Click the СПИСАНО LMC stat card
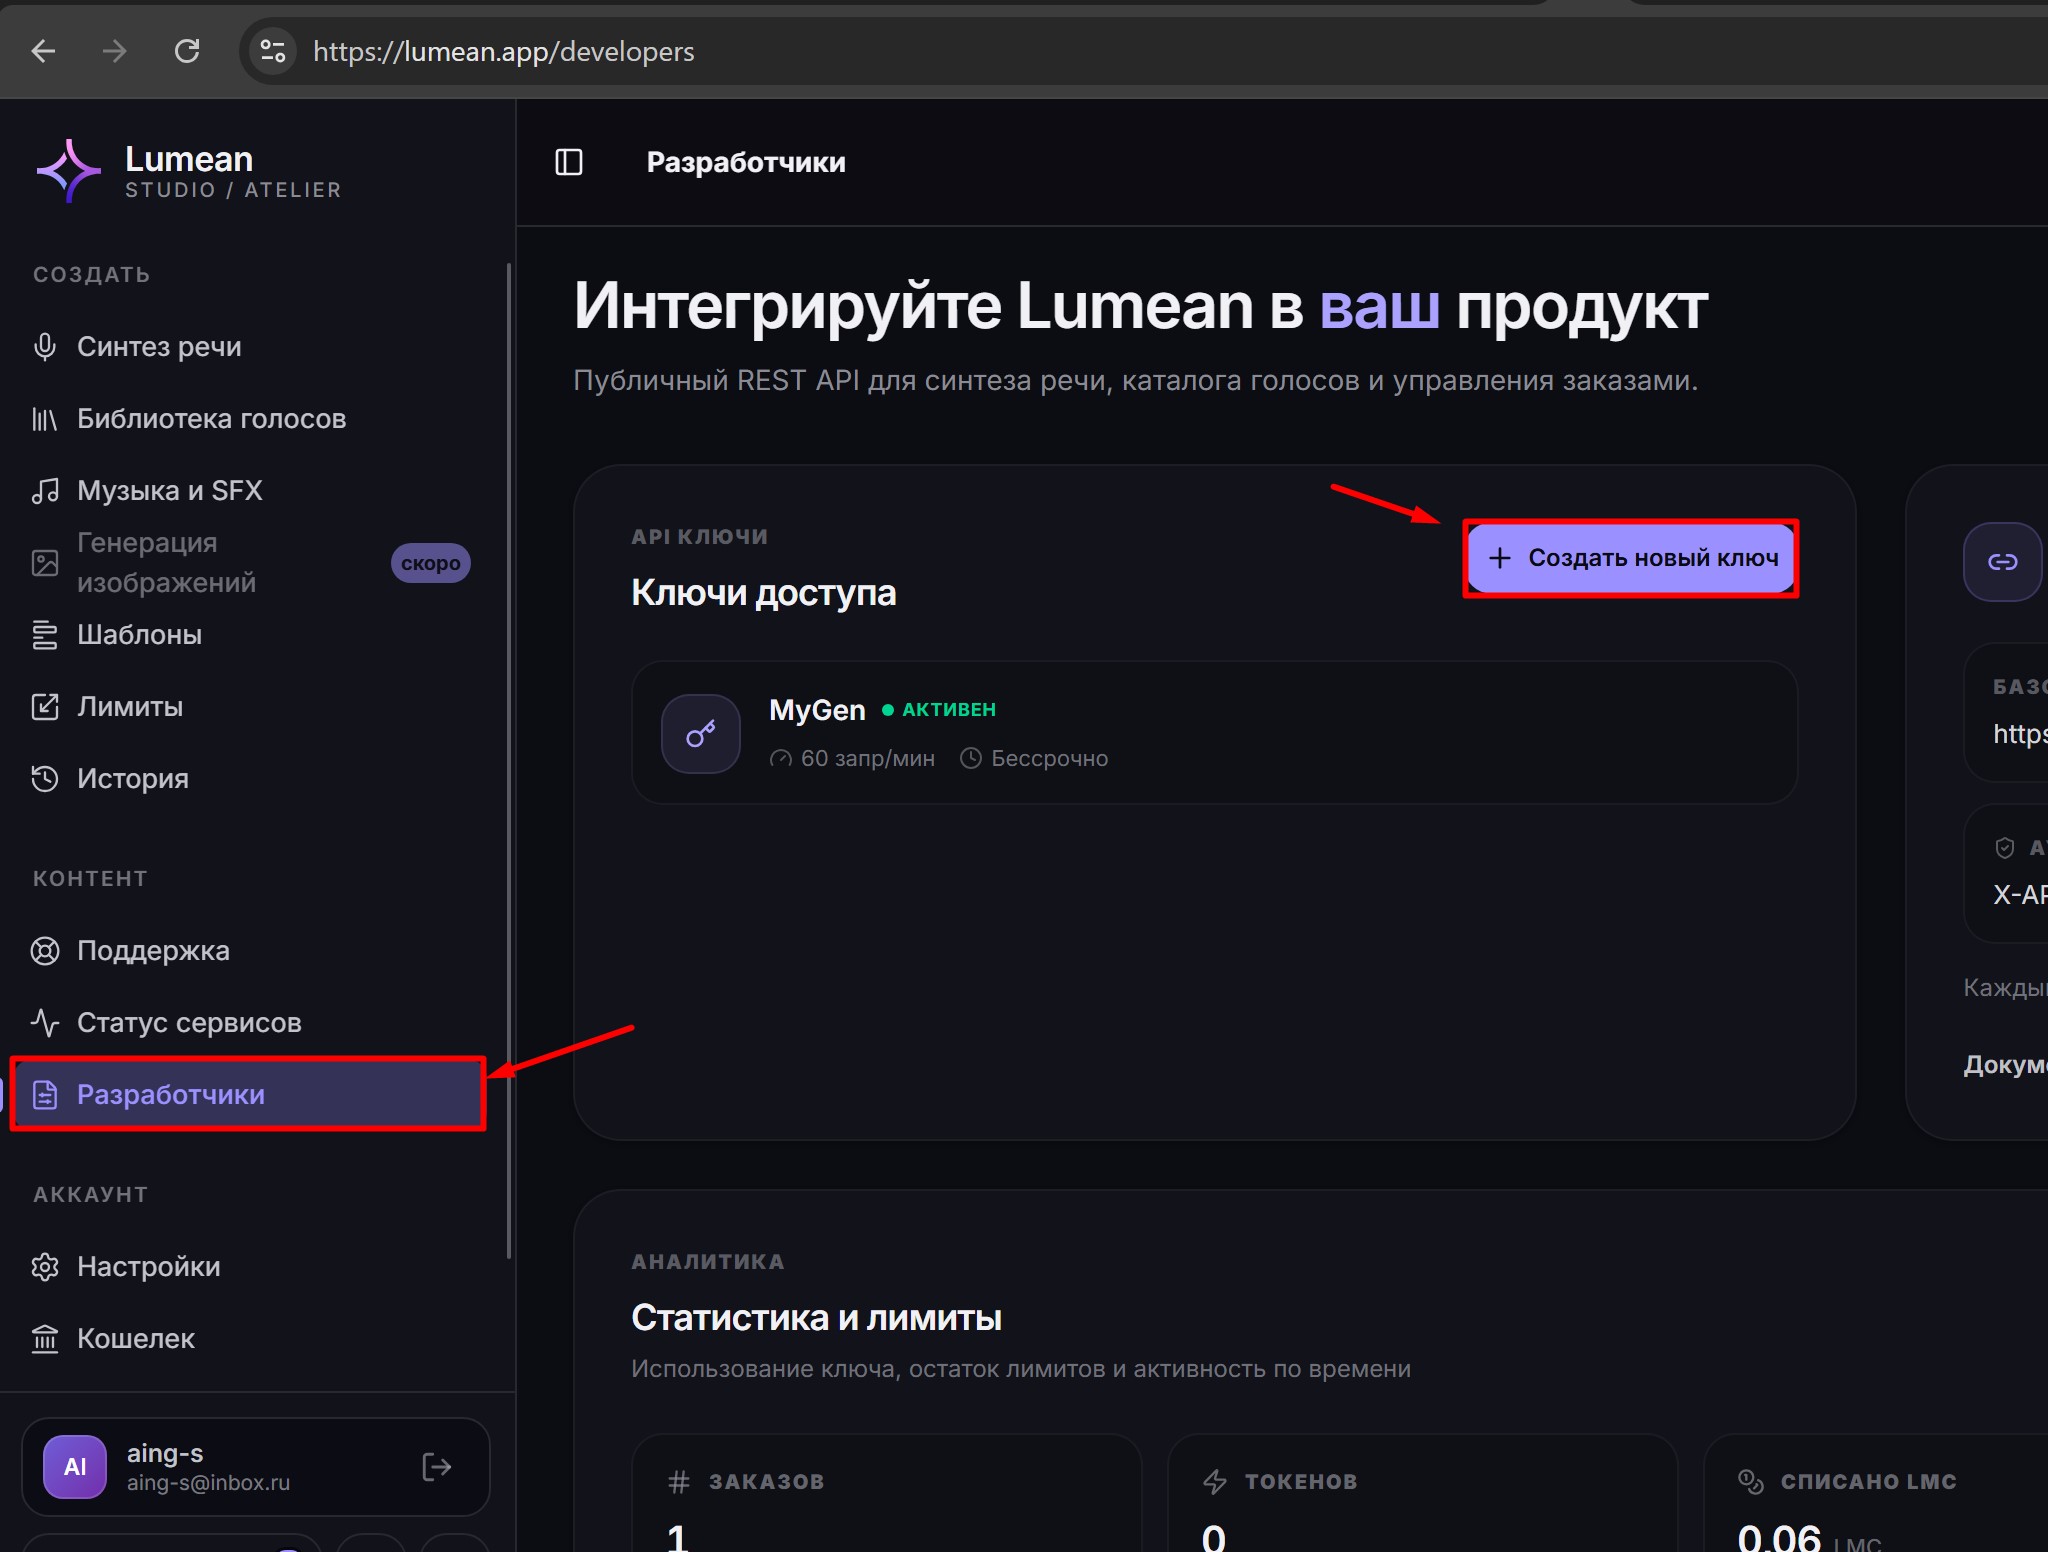Image resolution: width=2048 pixels, height=1552 pixels. coord(1876,1493)
